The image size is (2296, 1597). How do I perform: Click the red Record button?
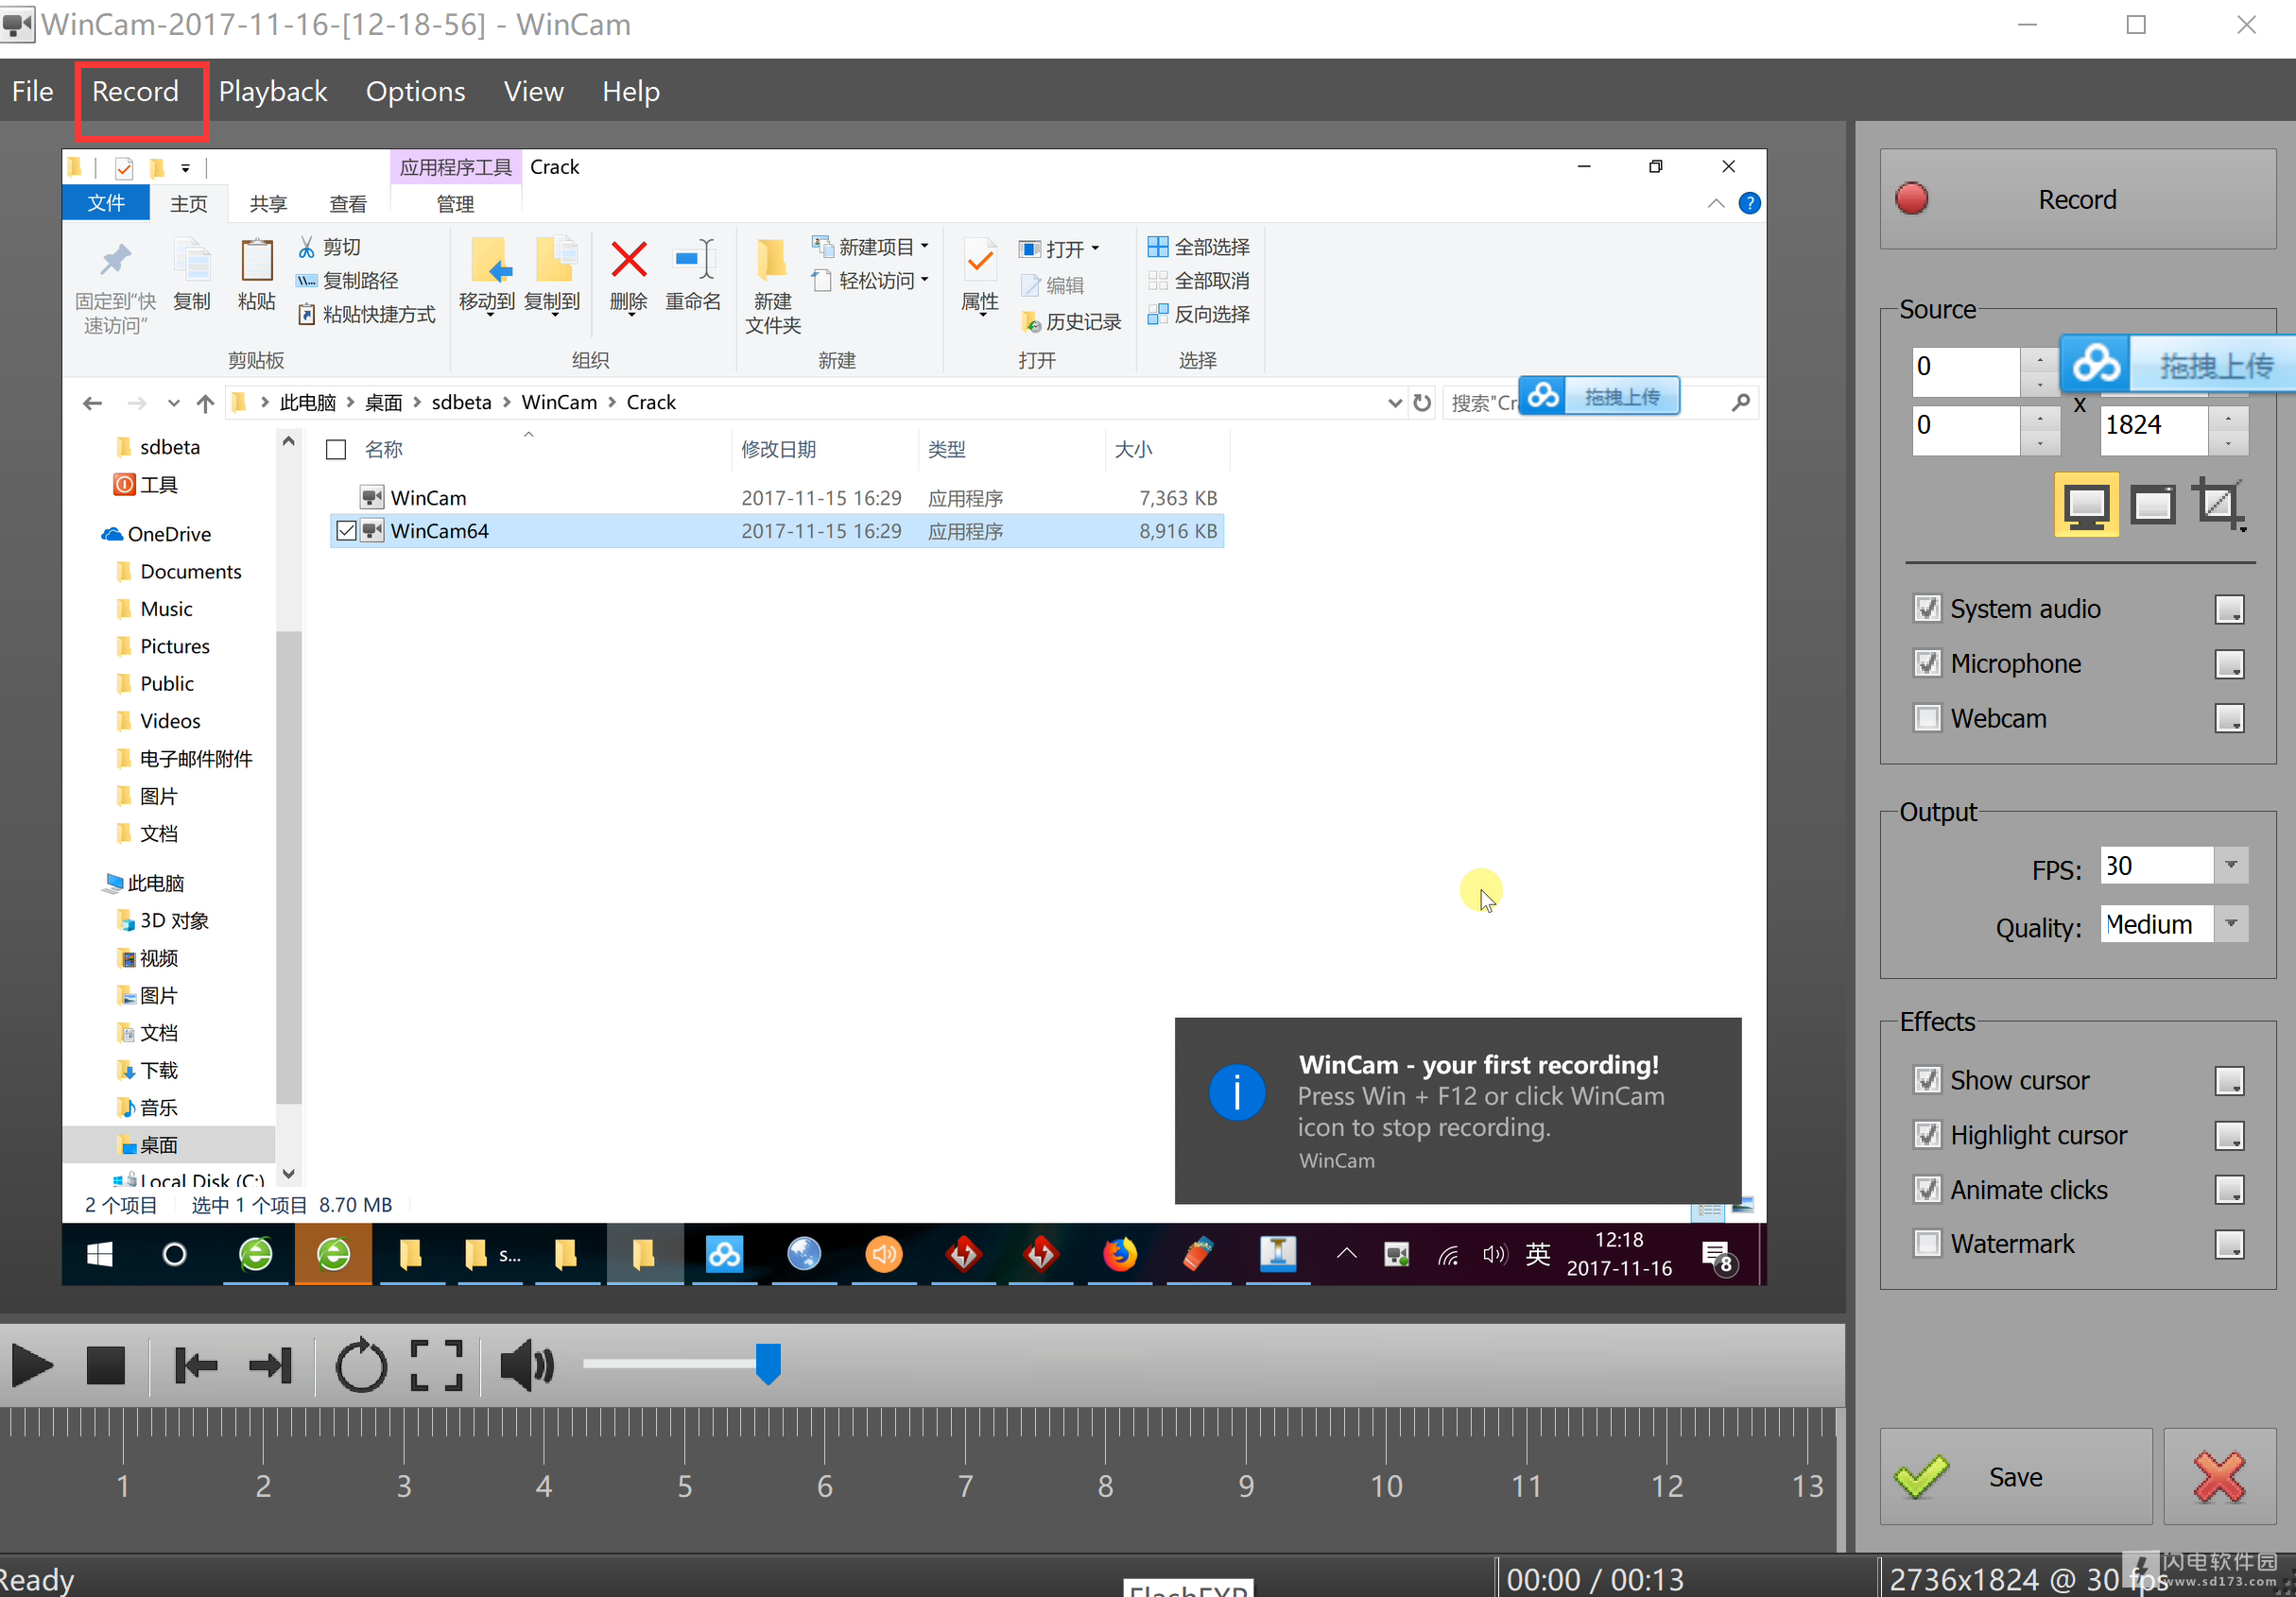(x=2078, y=199)
